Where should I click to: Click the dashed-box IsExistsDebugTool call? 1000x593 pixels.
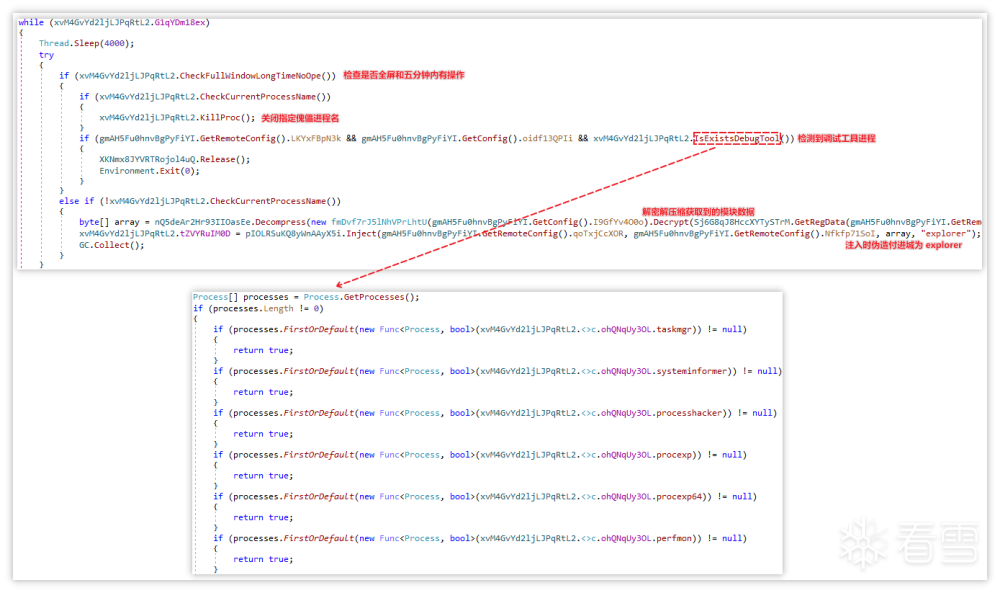click(737, 138)
